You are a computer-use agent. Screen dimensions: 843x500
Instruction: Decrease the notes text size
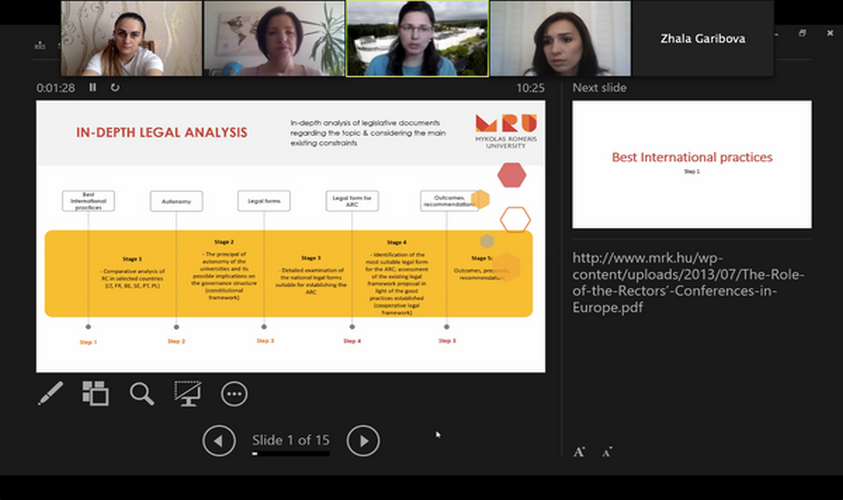tap(606, 452)
